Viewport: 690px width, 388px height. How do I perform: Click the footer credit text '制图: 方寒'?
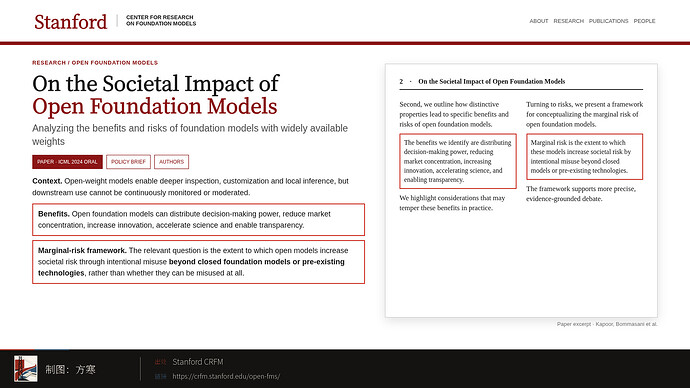[x=70, y=370]
